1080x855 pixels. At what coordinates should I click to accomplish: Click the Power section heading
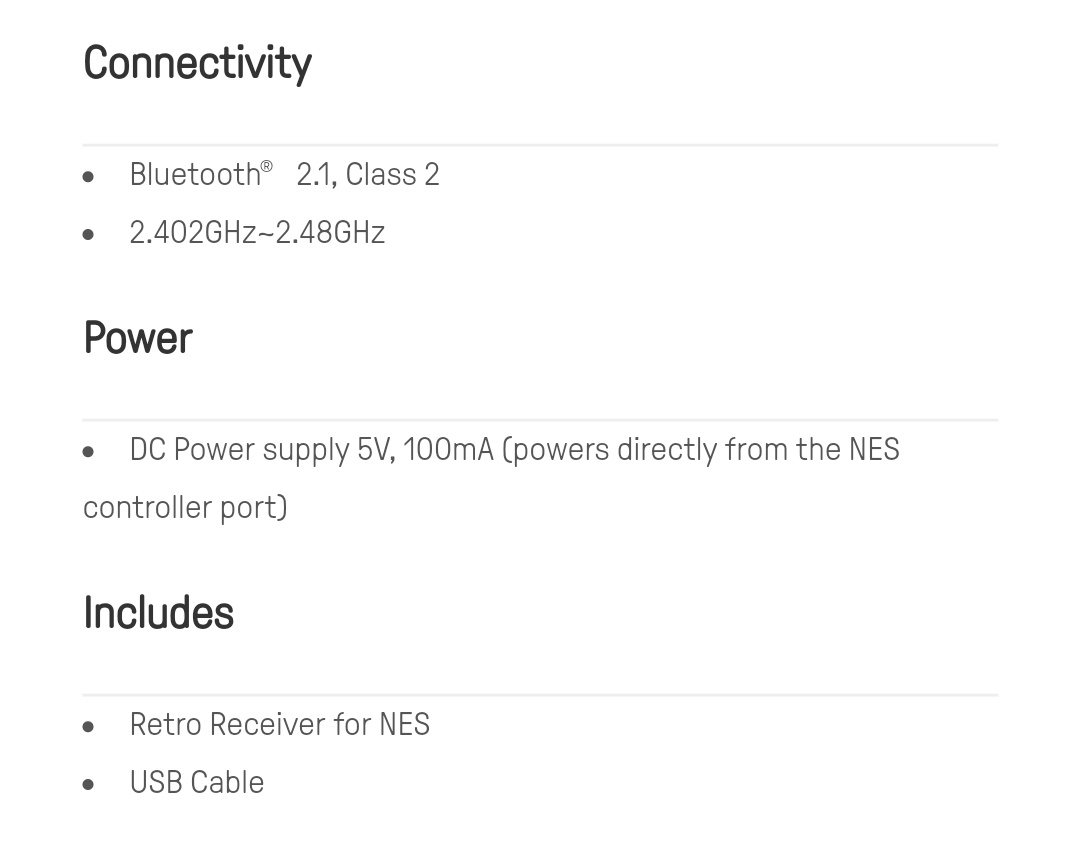138,338
